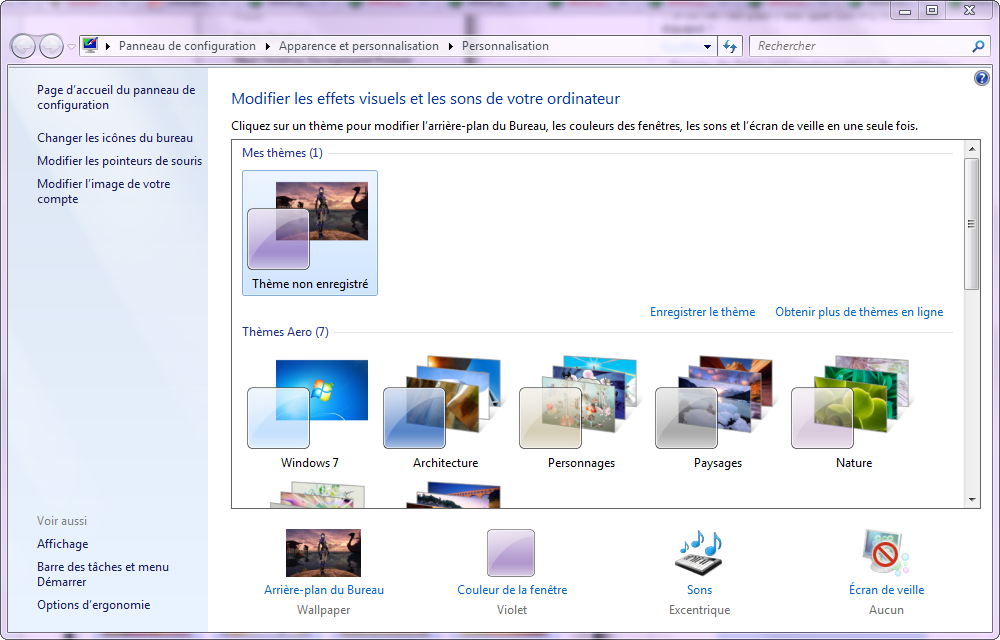This screenshot has height=640, width=1000.
Task: Click 'Aucun' screen saver text
Action: pyautogui.click(x=886, y=610)
